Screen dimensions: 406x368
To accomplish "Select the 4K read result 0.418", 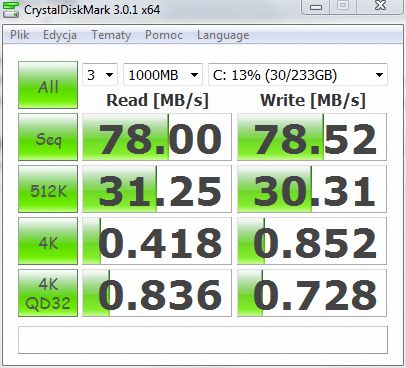I will [157, 241].
